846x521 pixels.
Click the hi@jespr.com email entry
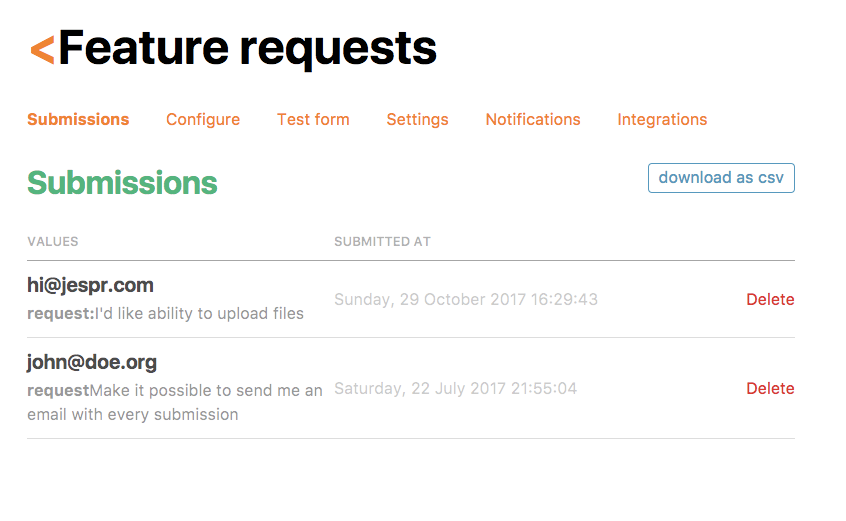[90, 285]
